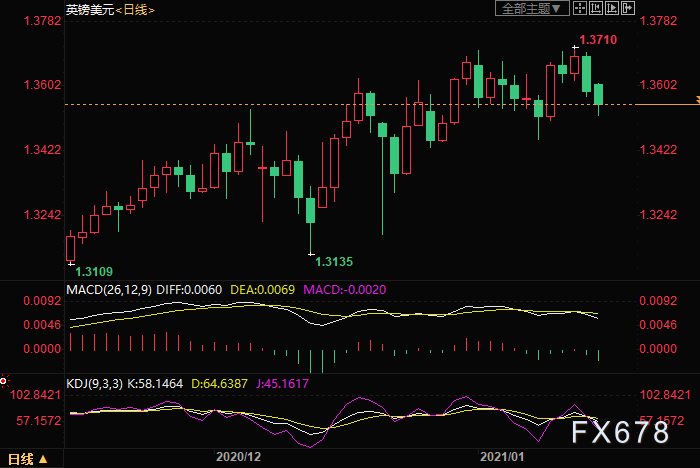
Task: Click the second chart tool icon beside the crosshair
Action: (596, 8)
